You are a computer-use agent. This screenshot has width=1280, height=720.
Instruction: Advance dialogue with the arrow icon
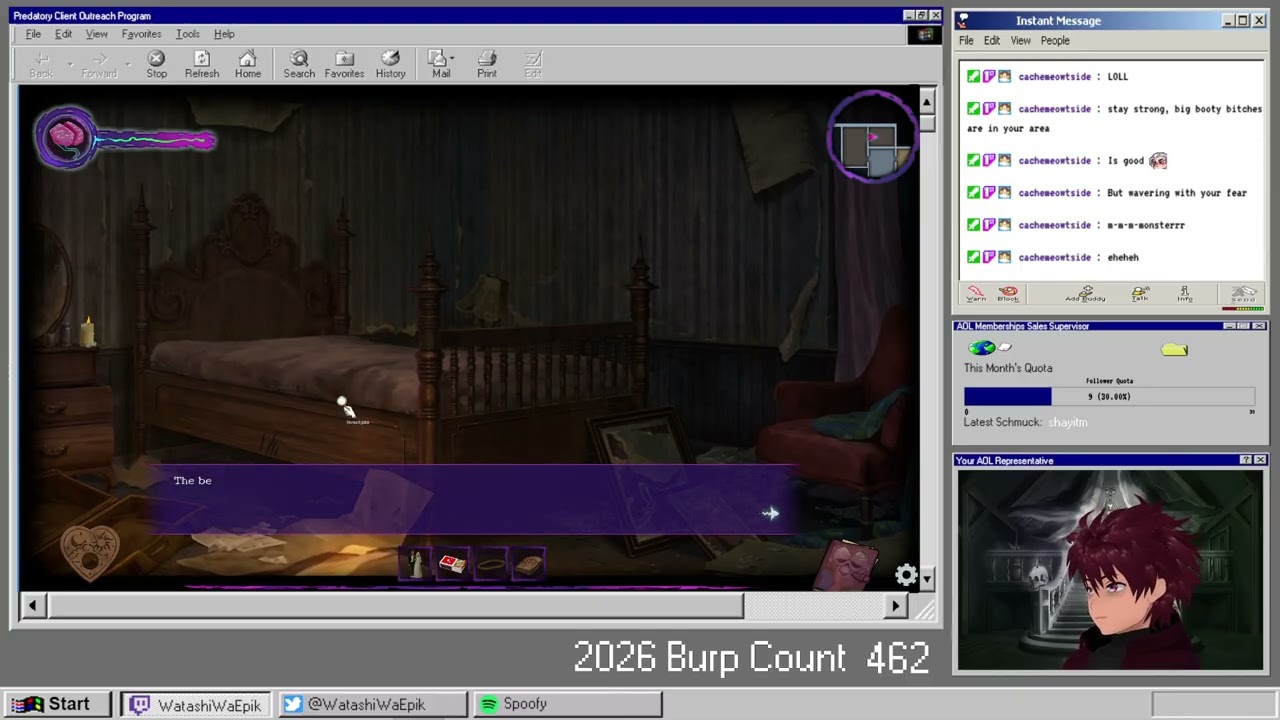click(770, 513)
